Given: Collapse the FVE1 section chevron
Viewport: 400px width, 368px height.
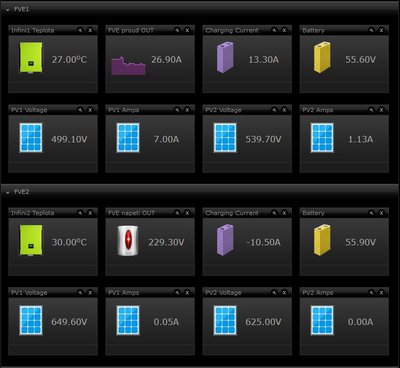Looking at the screenshot, I should 8,10.
